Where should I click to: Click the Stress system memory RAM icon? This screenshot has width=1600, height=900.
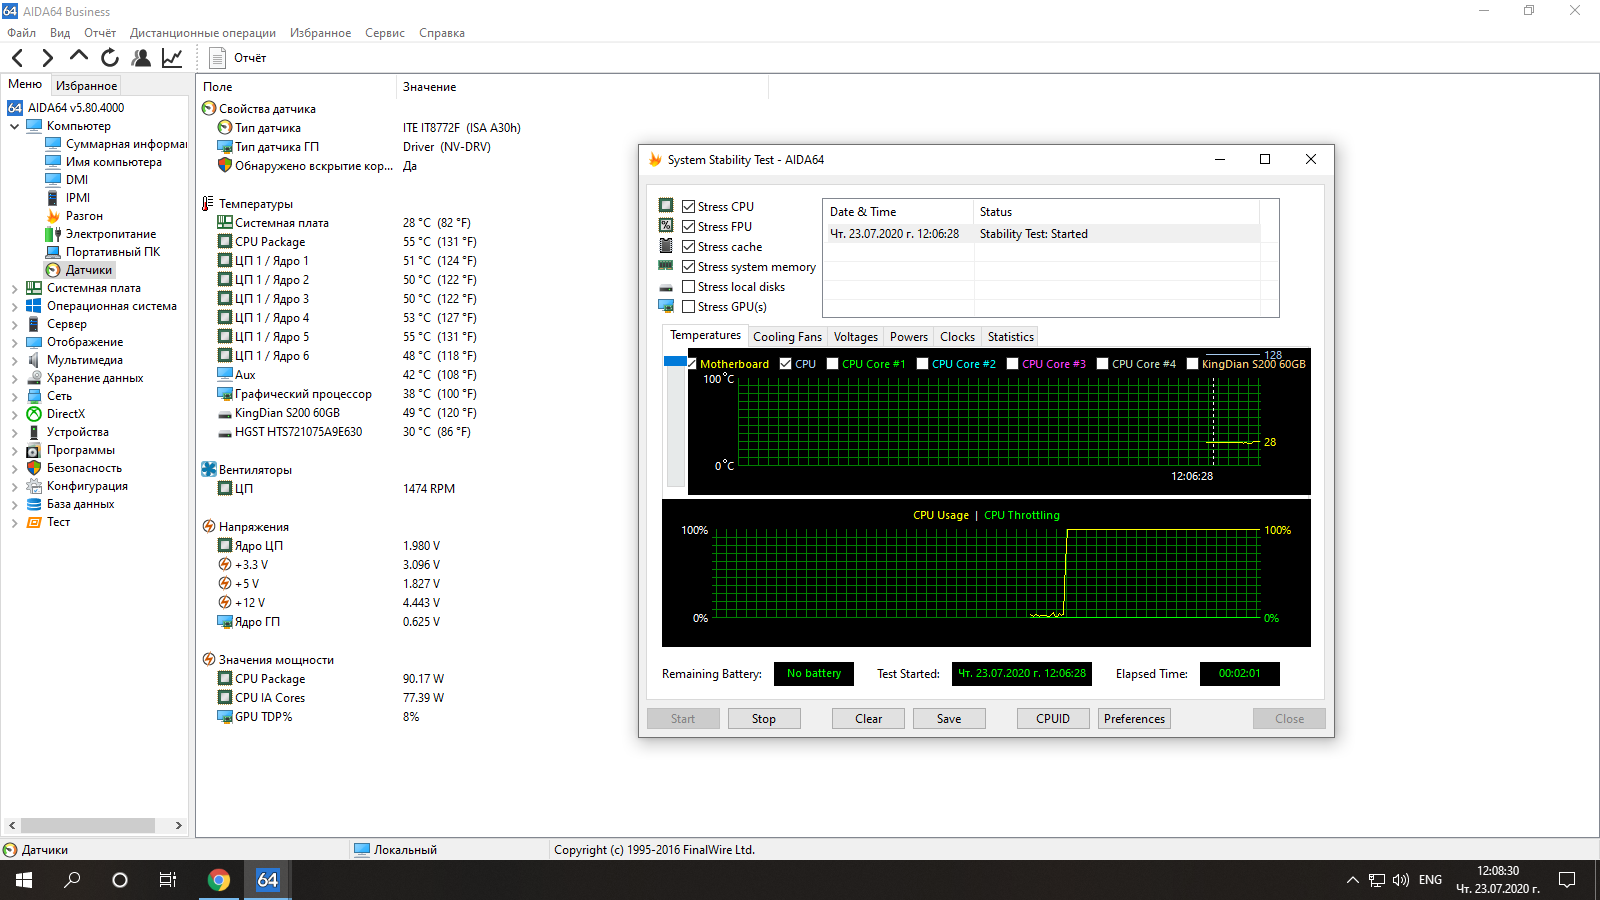(666, 265)
